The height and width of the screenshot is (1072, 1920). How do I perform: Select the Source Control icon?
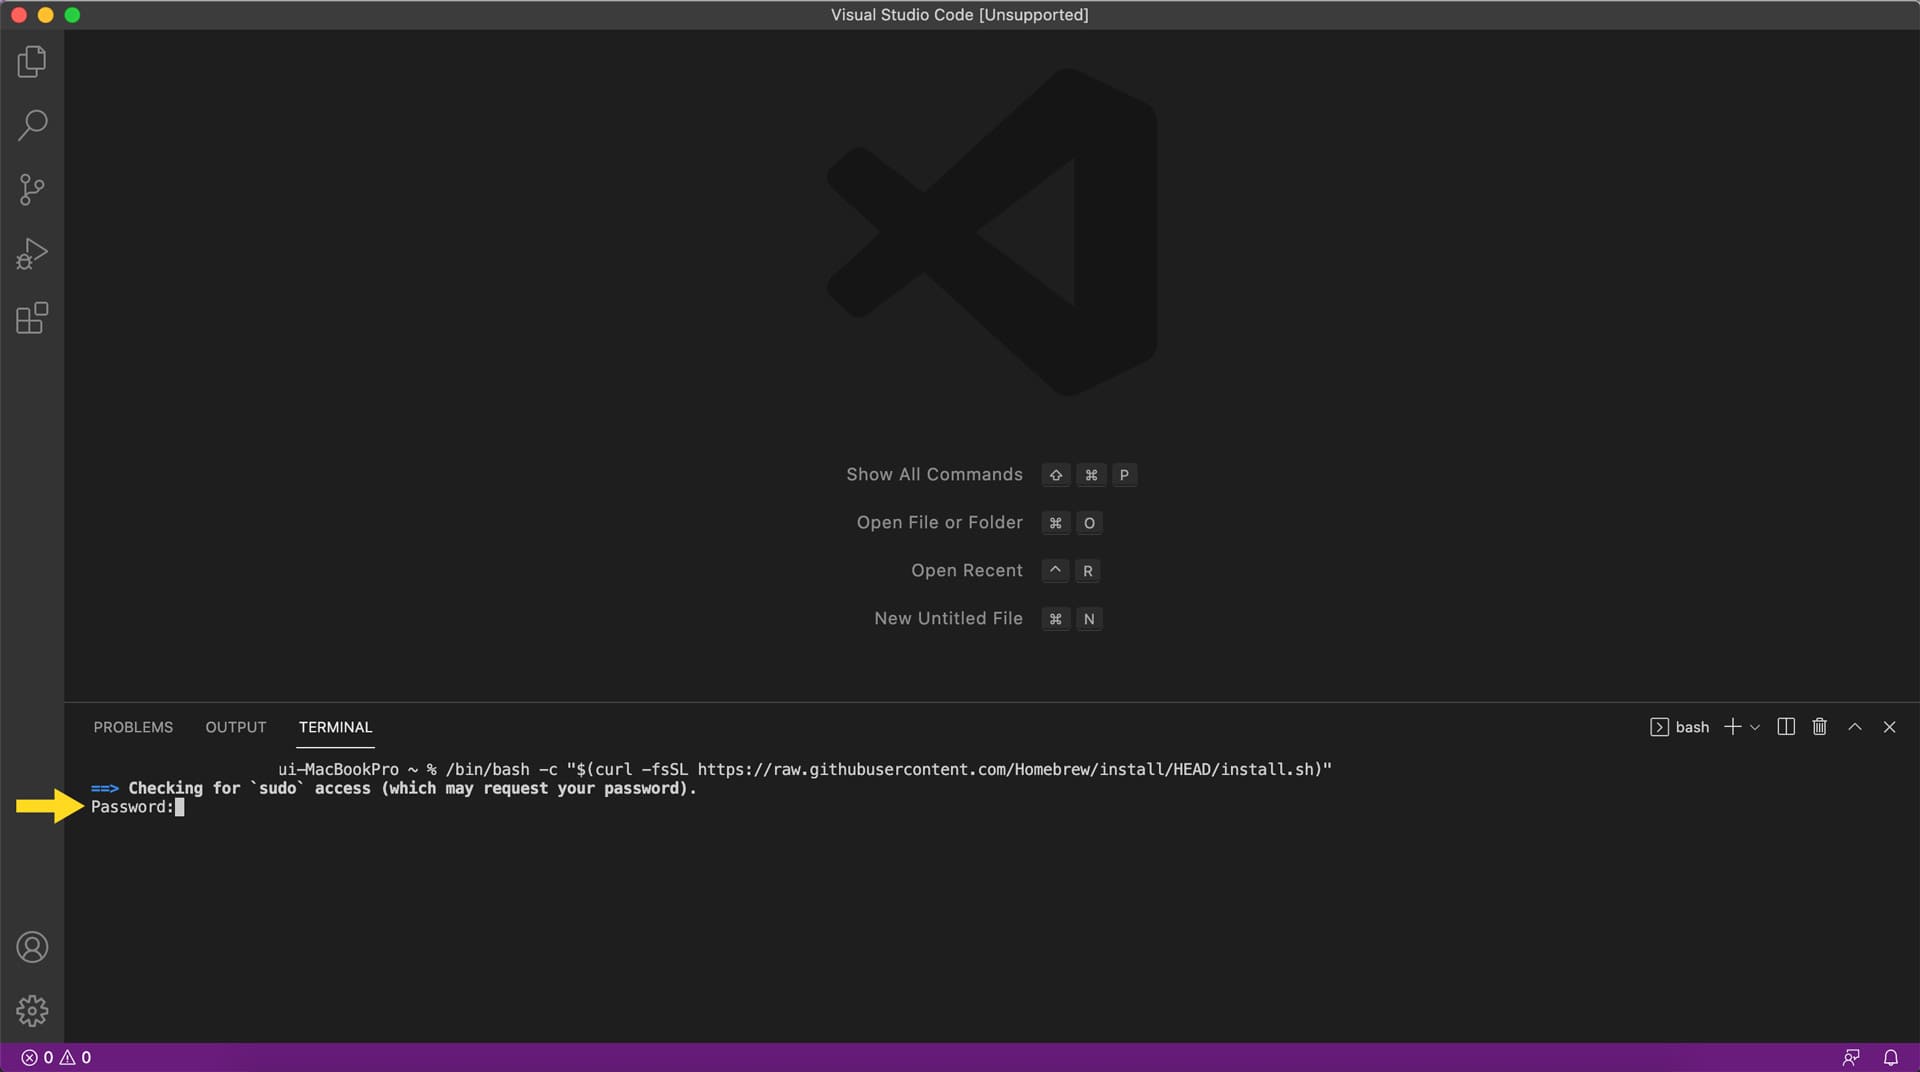[31, 189]
